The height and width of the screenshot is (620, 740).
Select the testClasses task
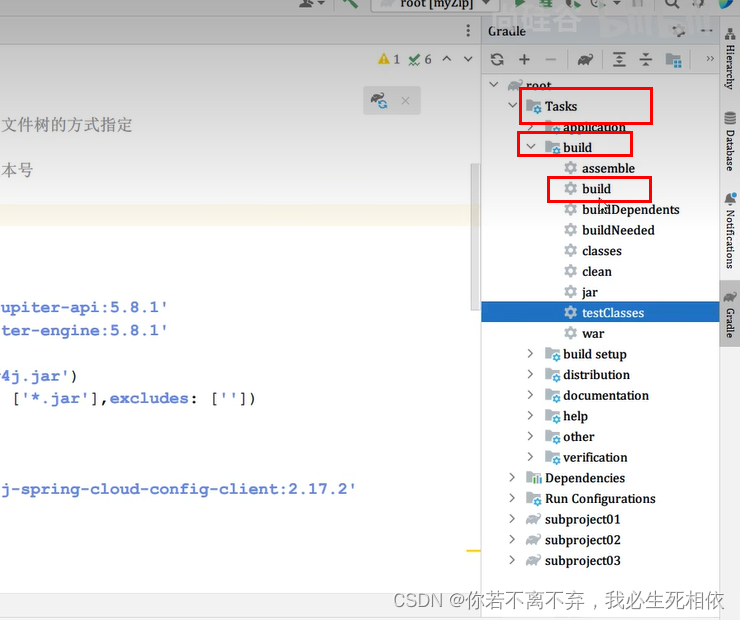pyautogui.click(x=600, y=312)
